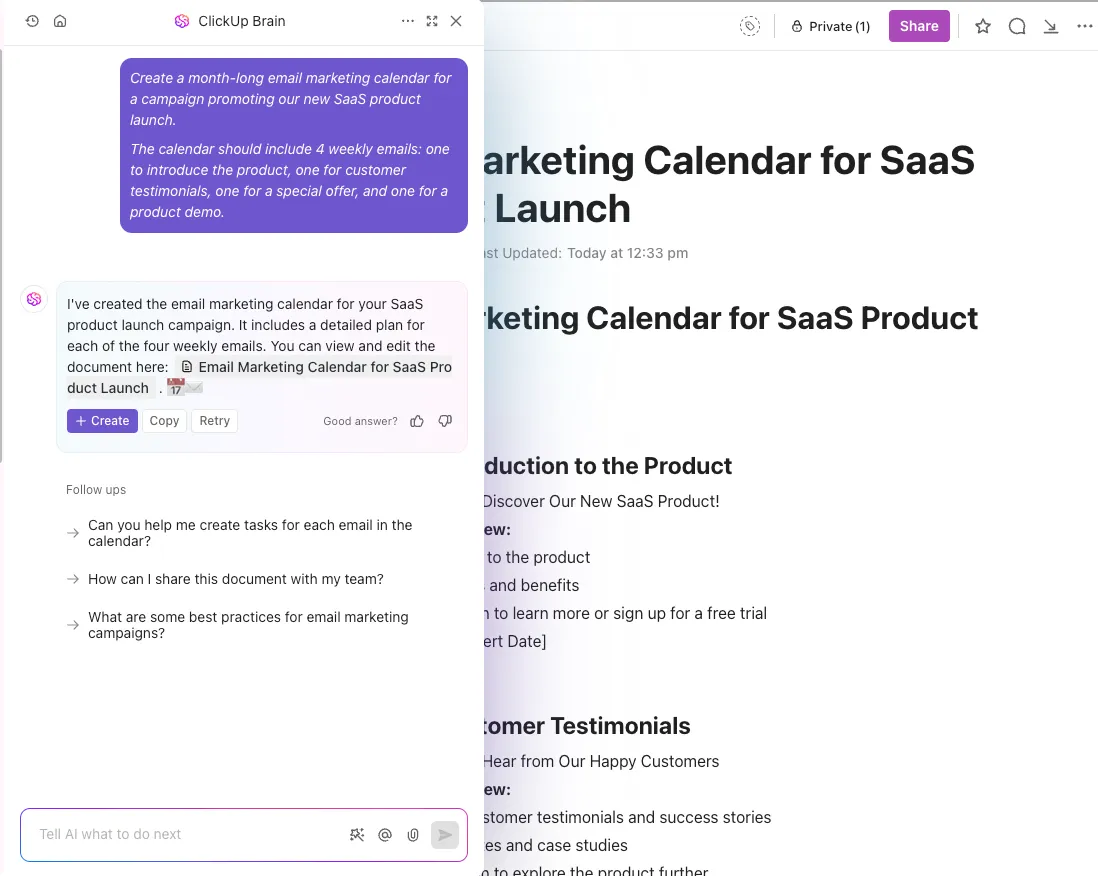Screen dimensions: 1098x876
Task: Go to ClickUp Brain home icon
Action: (x=60, y=21)
